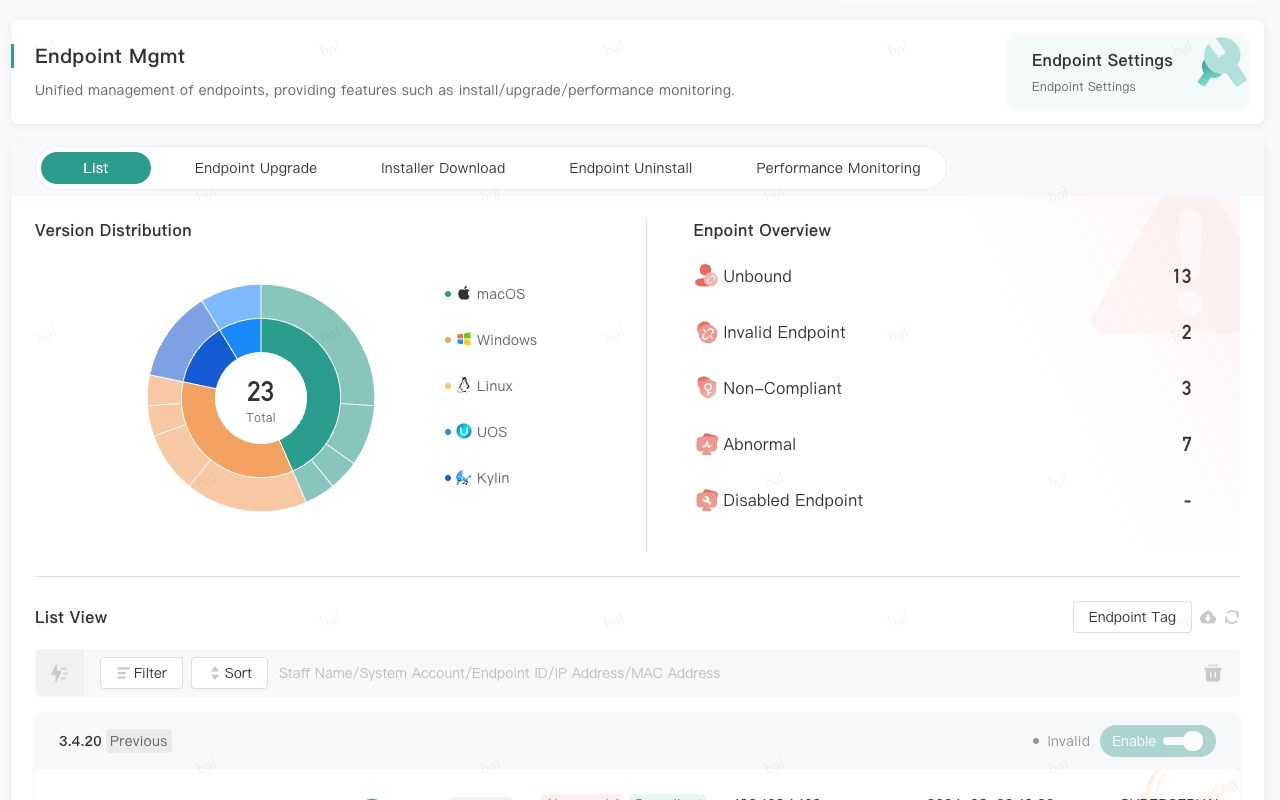The height and width of the screenshot is (800, 1280).
Task: Click the refresh icon next to Endpoint Tag
Action: click(1232, 617)
